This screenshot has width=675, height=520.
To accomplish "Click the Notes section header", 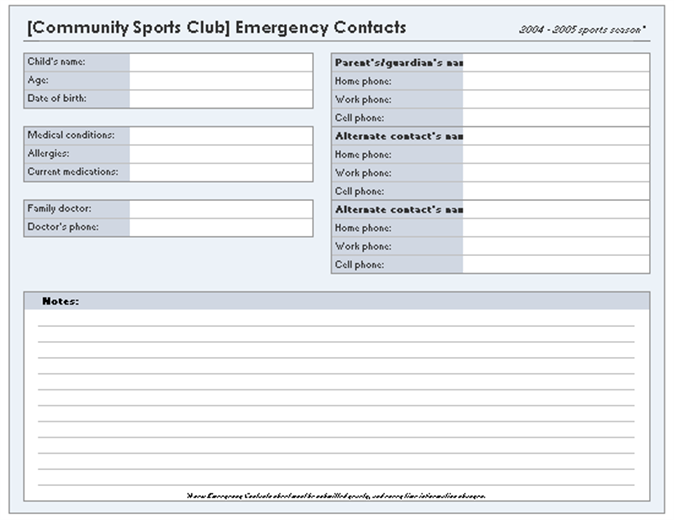I will click(x=60, y=301).
